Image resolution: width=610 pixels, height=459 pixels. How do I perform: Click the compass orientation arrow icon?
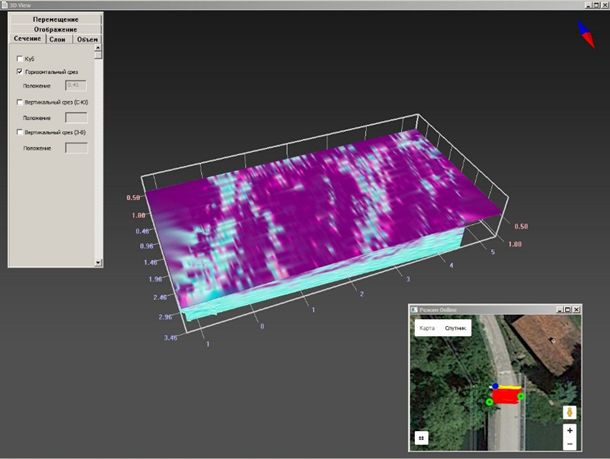pos(586,31)
